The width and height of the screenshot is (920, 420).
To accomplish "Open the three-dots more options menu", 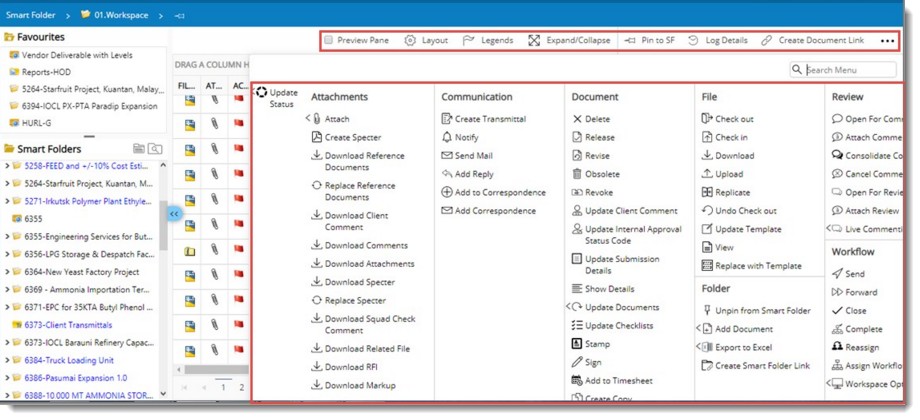I will [x=887, y=41].
